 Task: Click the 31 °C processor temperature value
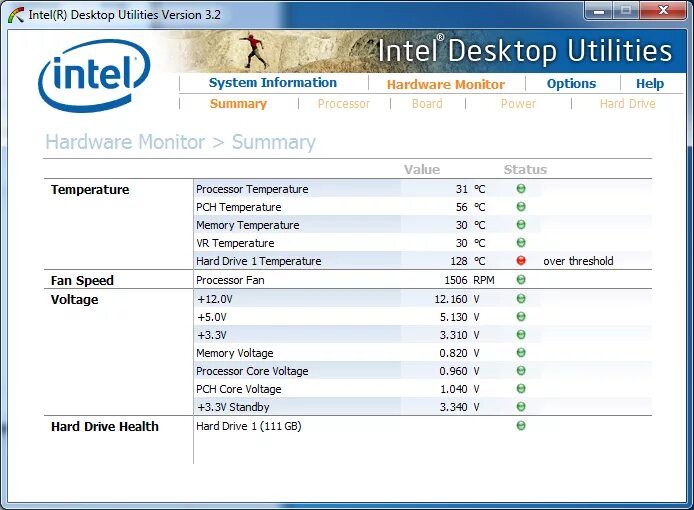470,189
